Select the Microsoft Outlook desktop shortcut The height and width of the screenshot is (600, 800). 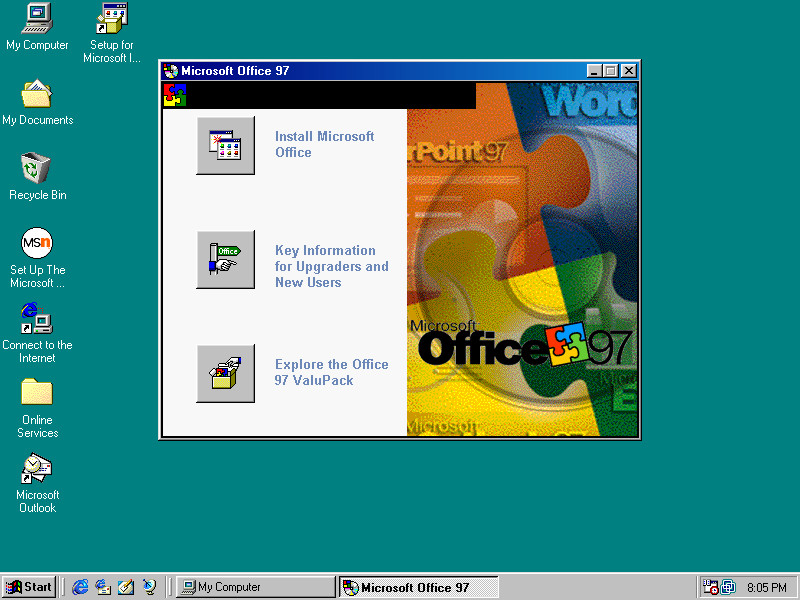[37, 483]
